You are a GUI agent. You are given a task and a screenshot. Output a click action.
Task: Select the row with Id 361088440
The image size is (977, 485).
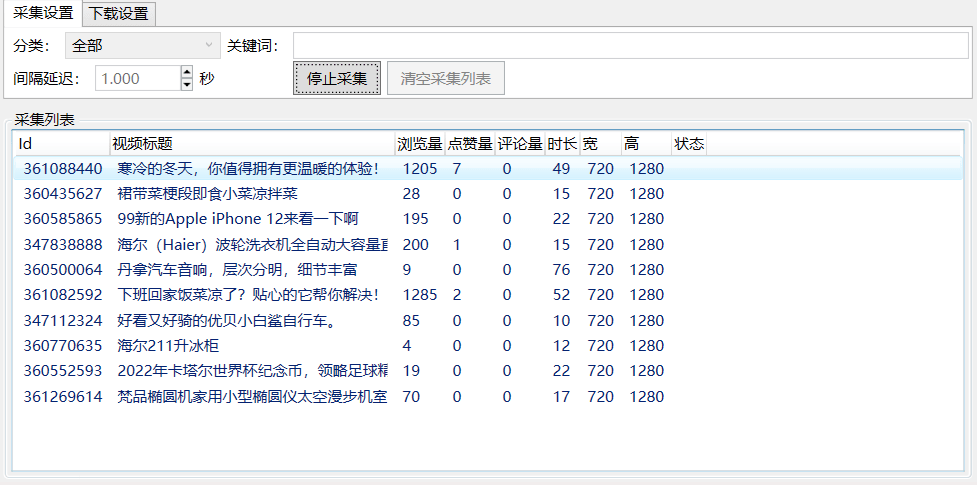click(x=63, y=169)
